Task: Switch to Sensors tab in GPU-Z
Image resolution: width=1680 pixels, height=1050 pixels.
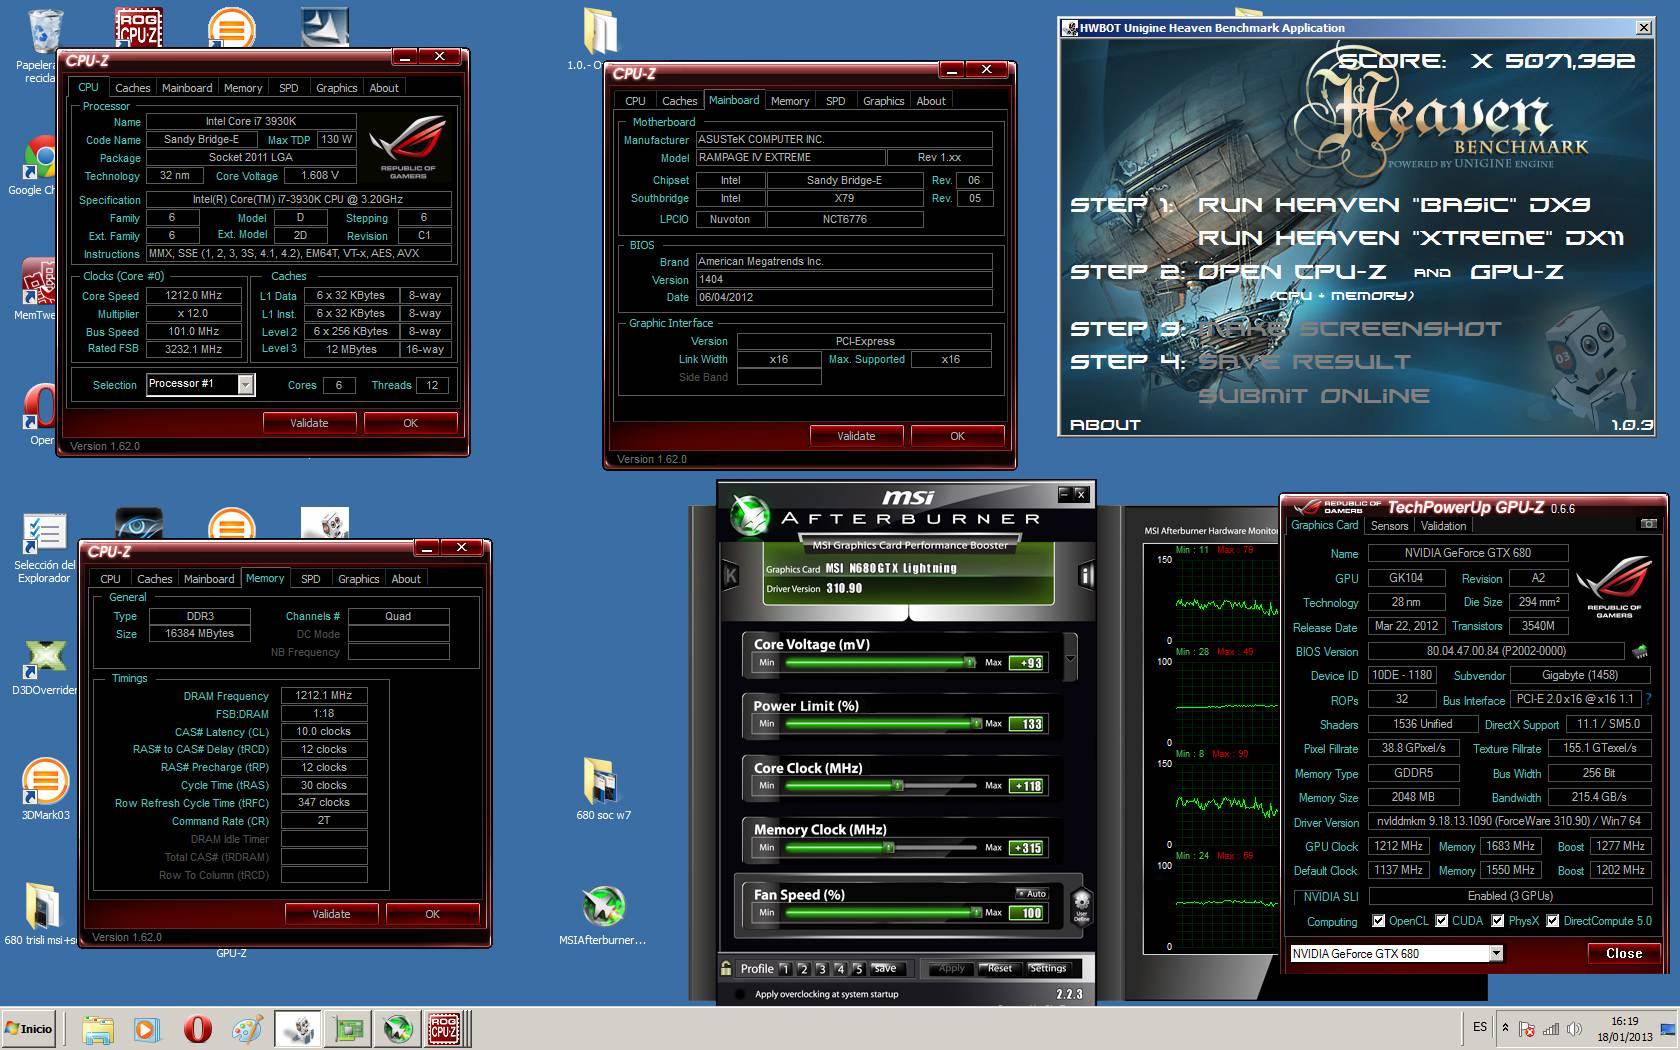Action: (1389, 526)
